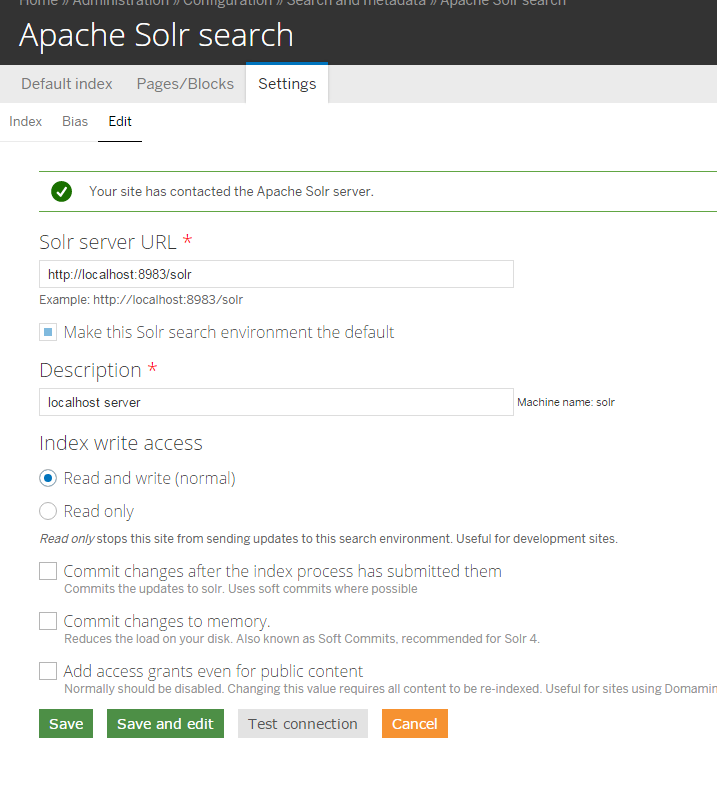Enable Commit changes to memory checkbox
The height and width of the screenshot is (788, 717).
(x=48, y=621)
